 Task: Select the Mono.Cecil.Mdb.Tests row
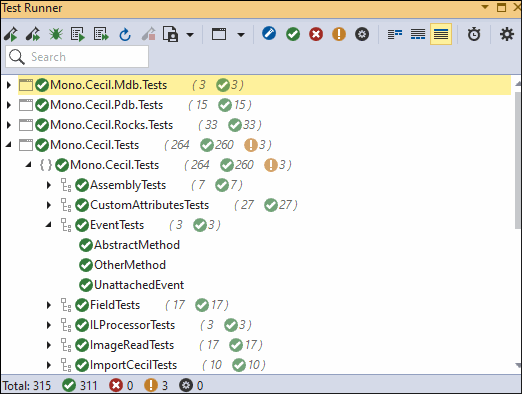264,85
